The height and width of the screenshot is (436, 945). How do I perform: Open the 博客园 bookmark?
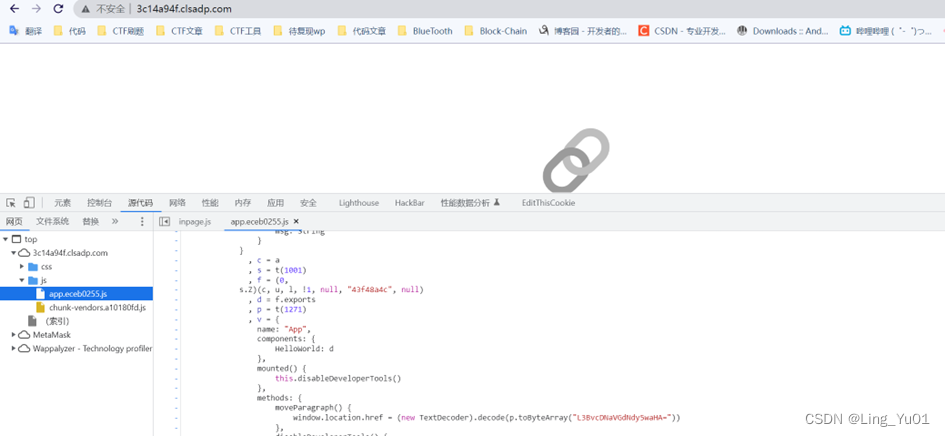[x=583, y=31]
